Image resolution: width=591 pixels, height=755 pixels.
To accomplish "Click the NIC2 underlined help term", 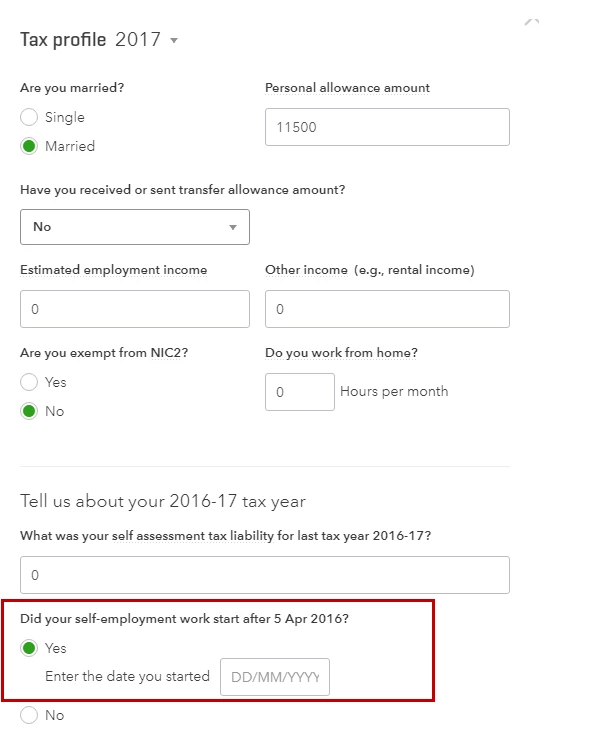I will coord(166,353).
